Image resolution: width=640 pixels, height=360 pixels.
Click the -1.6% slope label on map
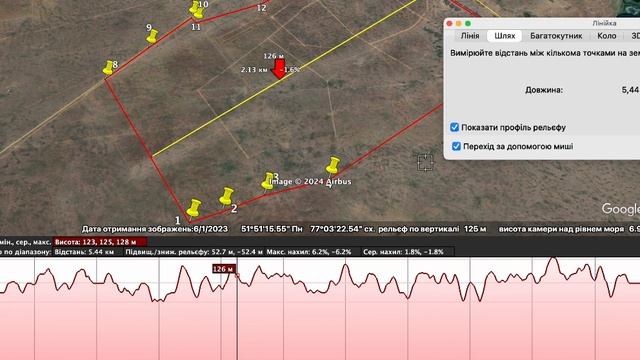[291, 70]
